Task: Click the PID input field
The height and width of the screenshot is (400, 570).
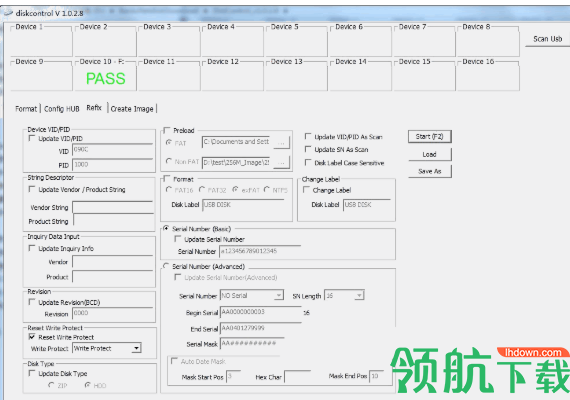Action: tap(113, 164)
